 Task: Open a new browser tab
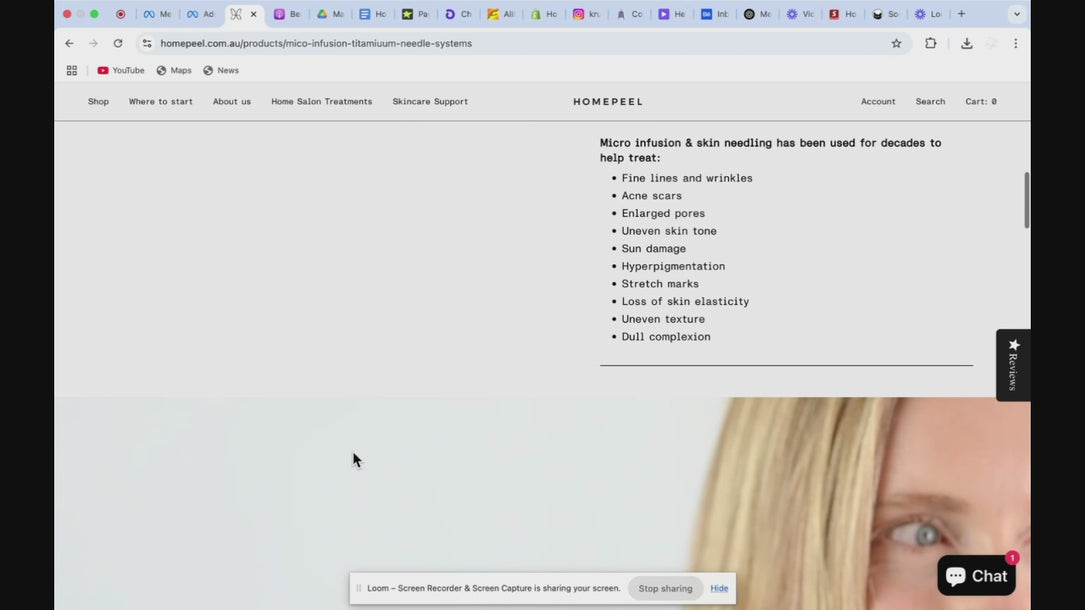pos(961,14)
